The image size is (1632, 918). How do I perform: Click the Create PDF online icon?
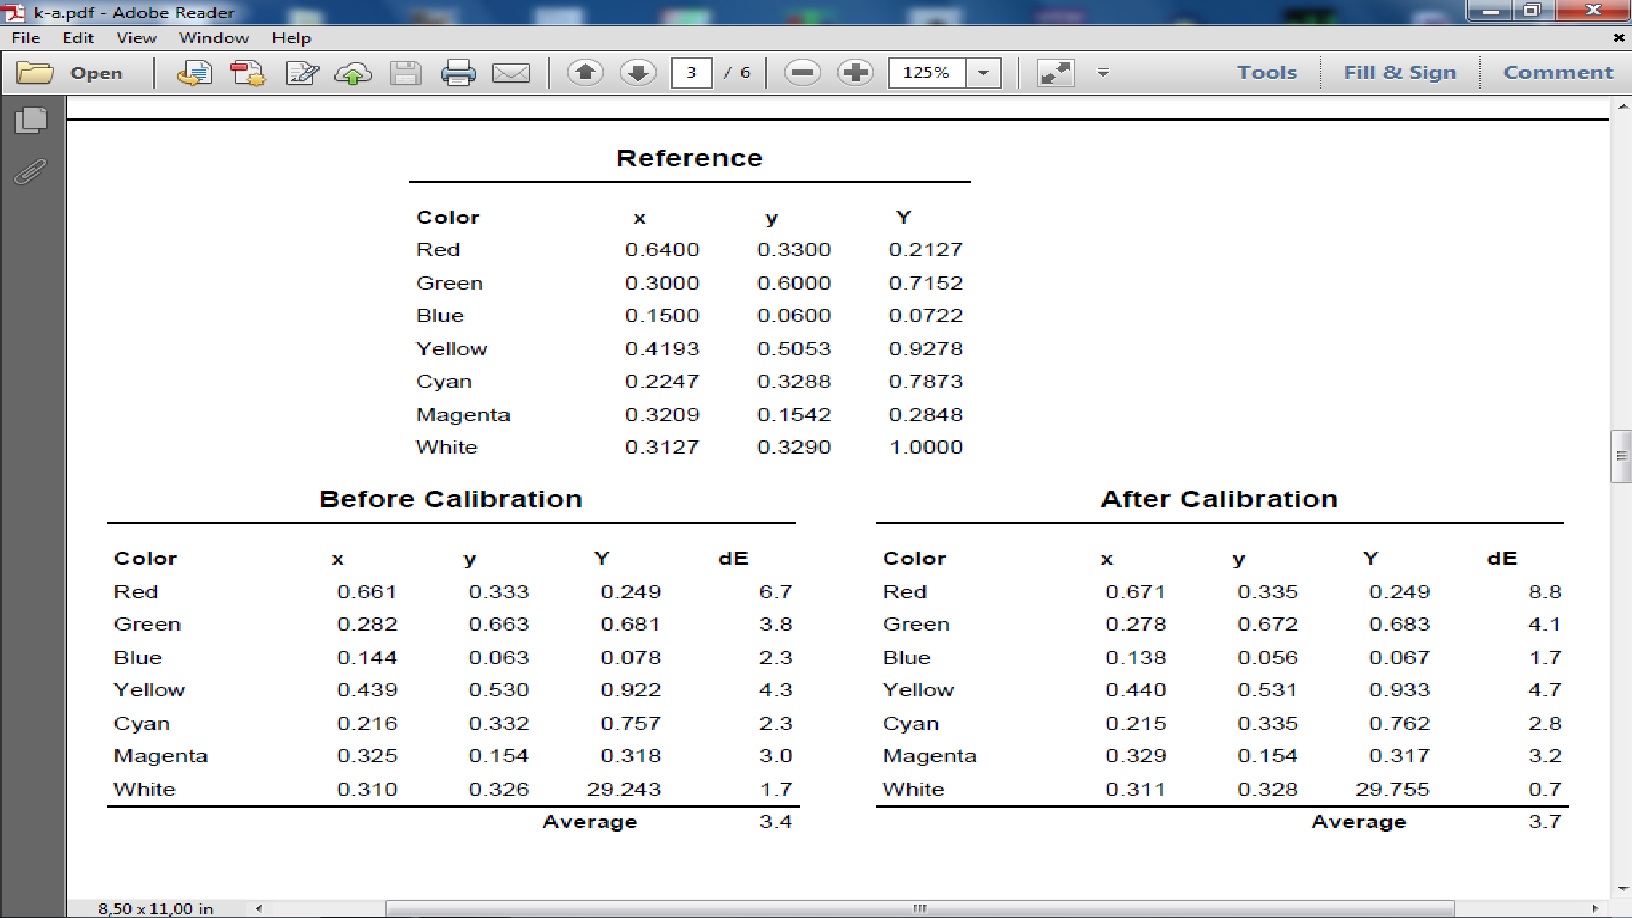click(x=247, y=73)
